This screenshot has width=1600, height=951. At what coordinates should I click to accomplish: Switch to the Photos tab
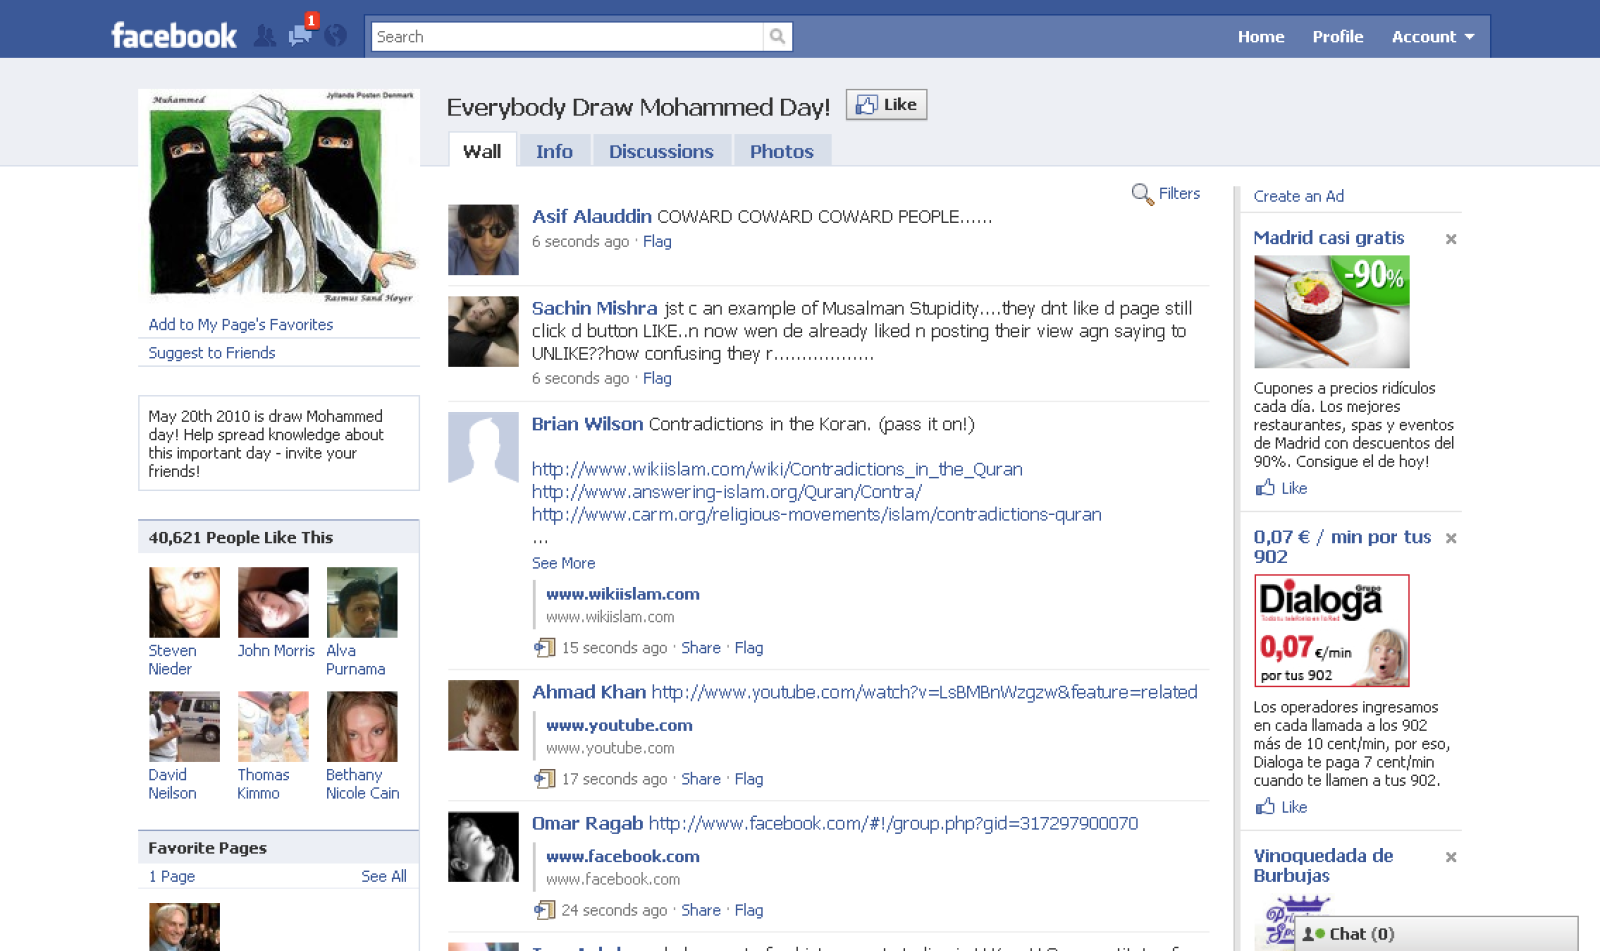click(782, 151)
